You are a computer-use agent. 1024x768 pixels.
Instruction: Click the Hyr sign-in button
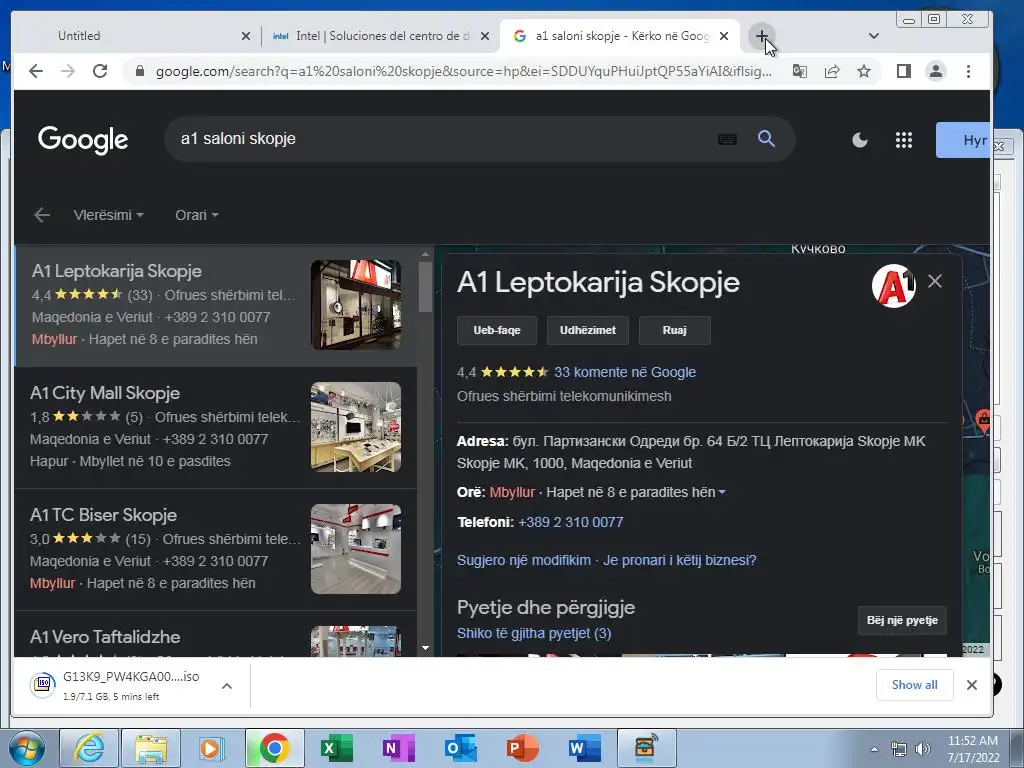click(x=963, y=140)
